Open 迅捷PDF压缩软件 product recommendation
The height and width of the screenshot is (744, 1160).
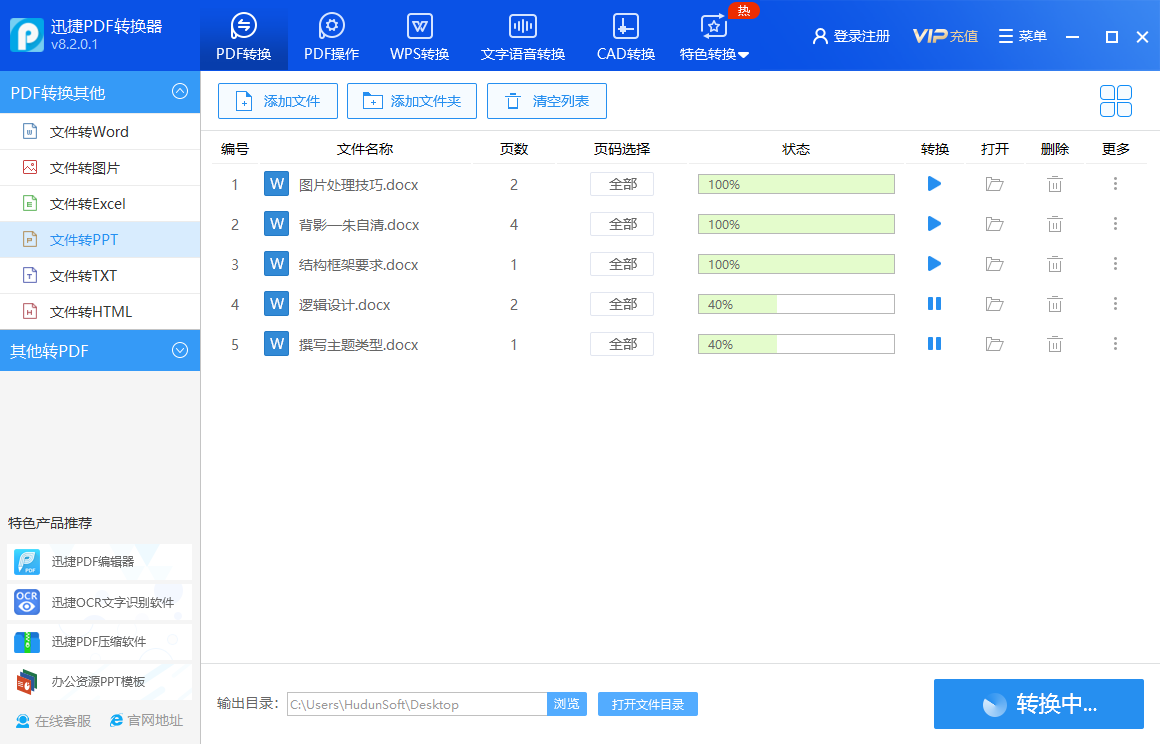click(99, 642)
